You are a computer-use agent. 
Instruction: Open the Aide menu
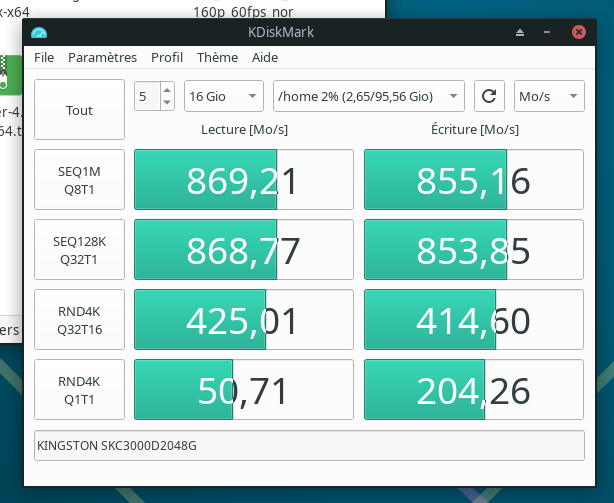point(265,58)
